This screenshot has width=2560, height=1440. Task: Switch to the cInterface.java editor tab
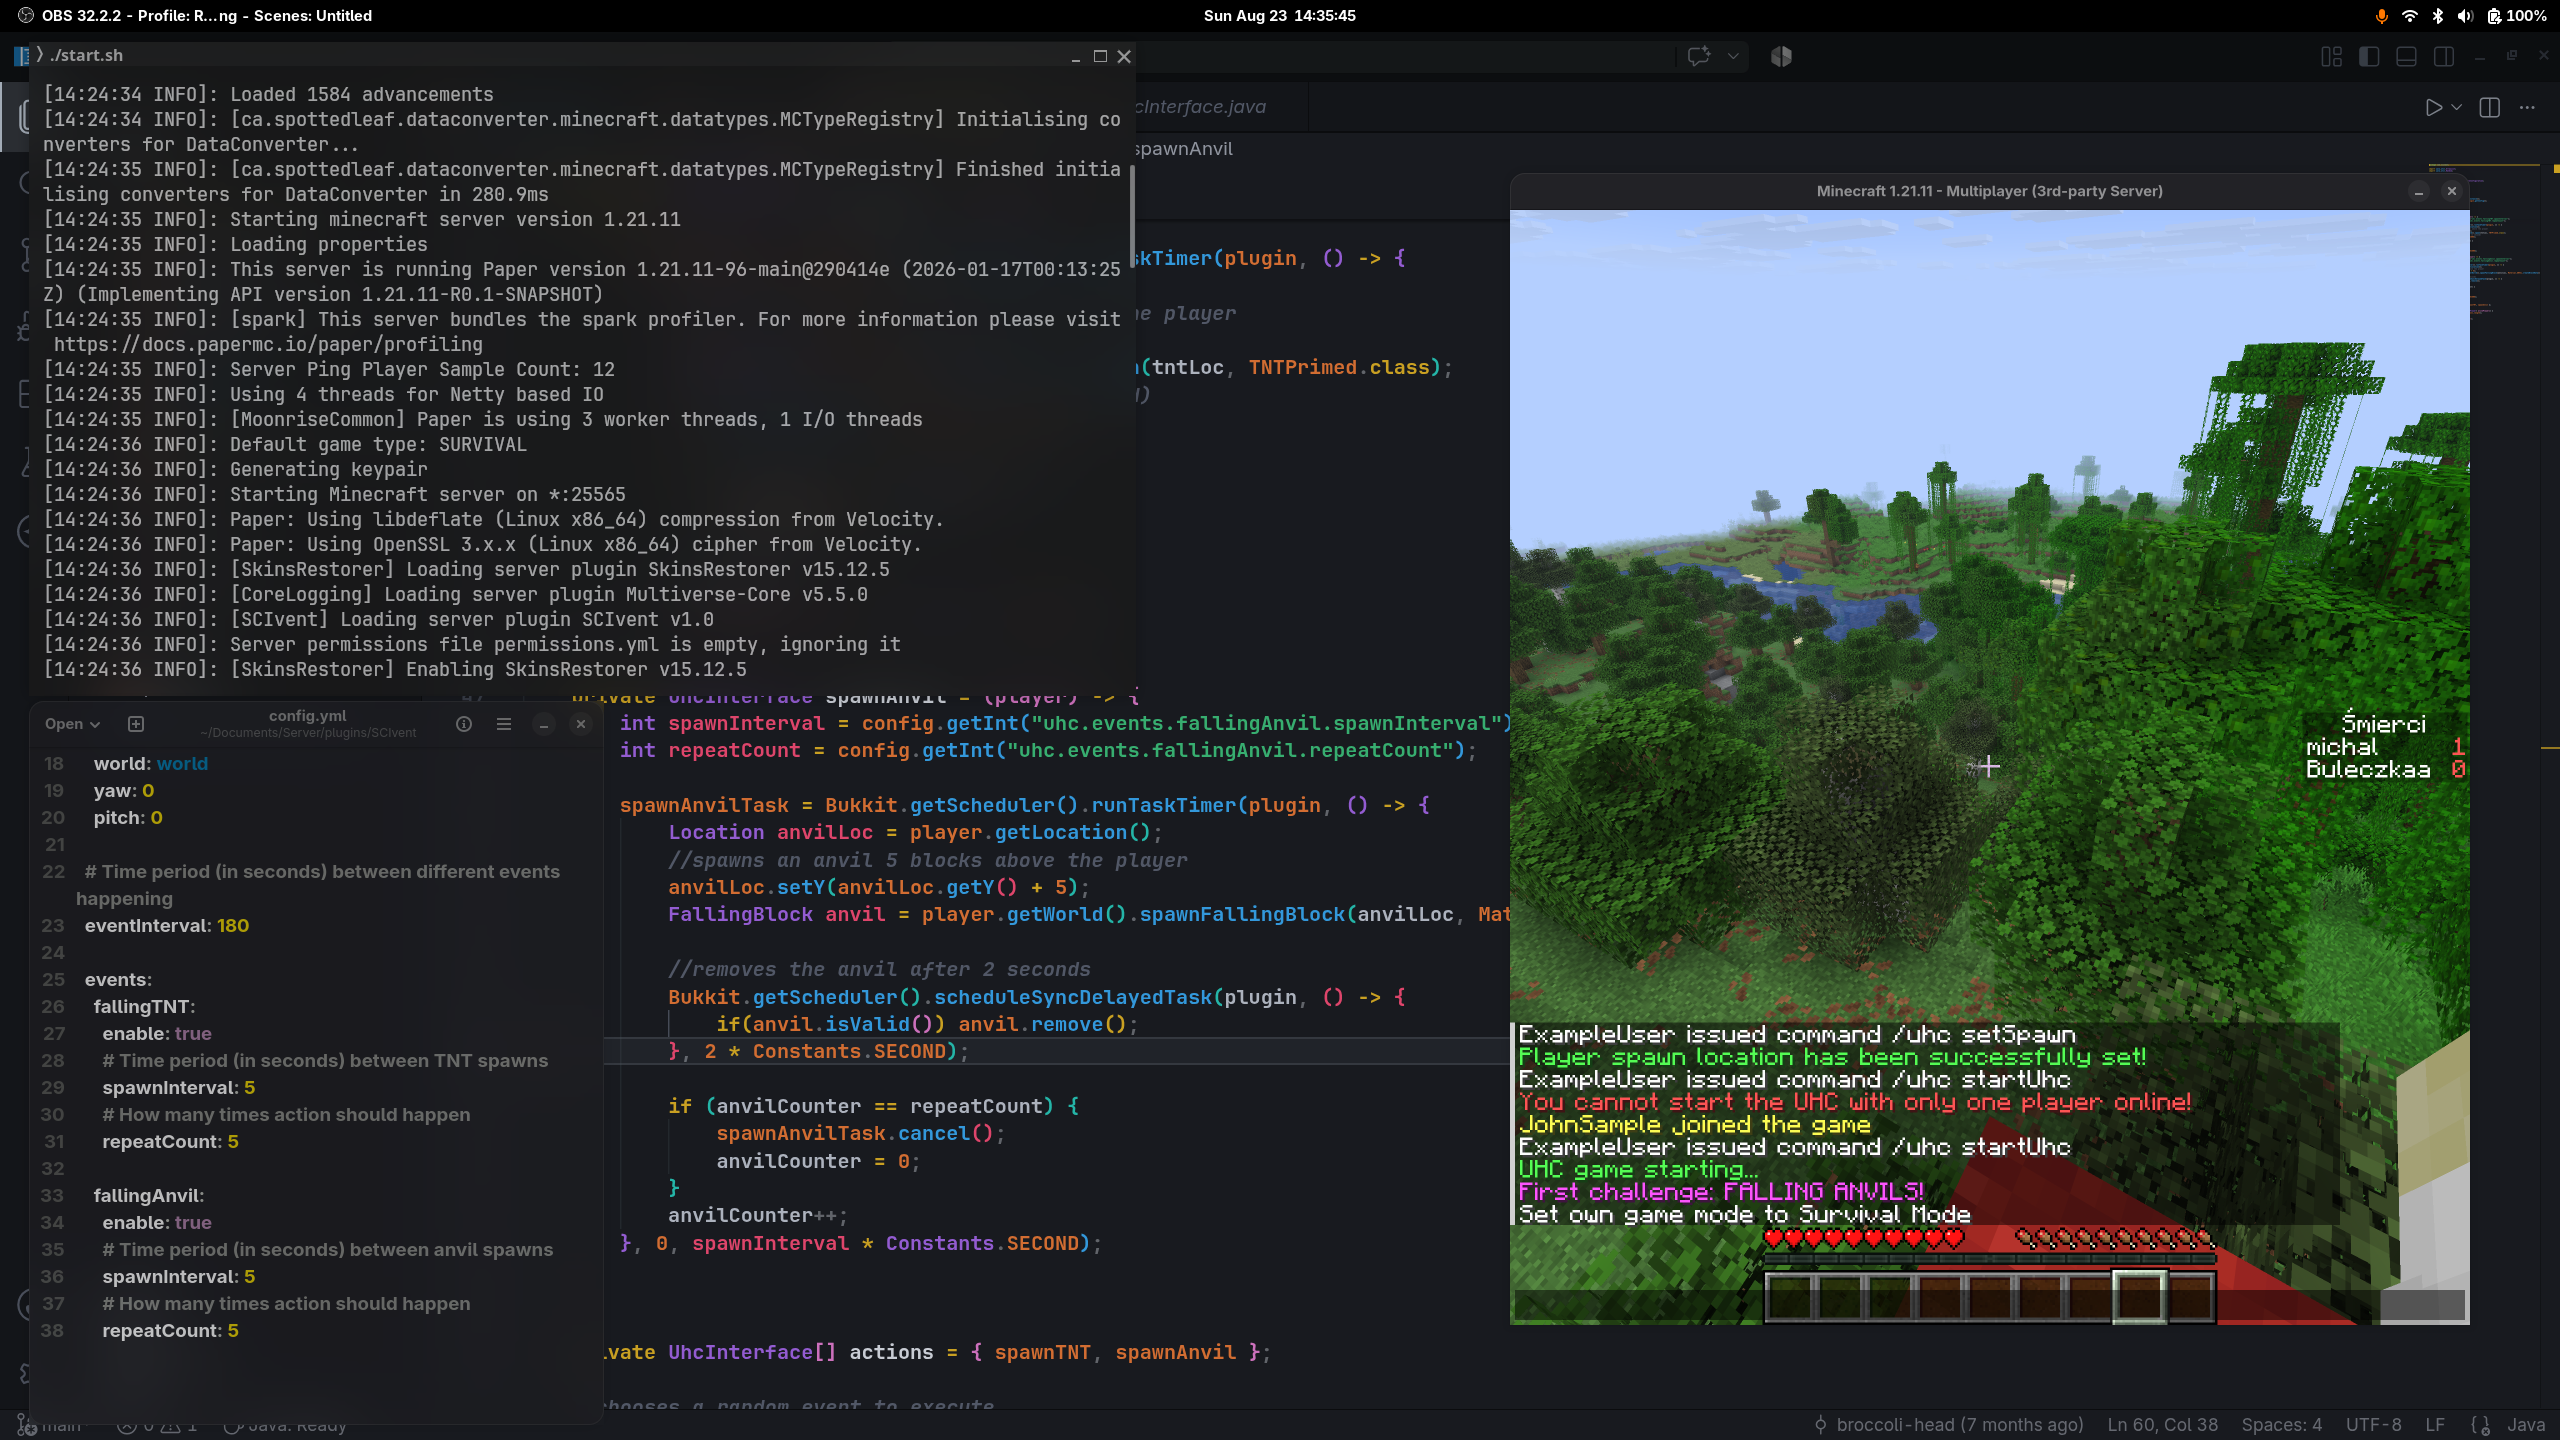[1200, 107]
